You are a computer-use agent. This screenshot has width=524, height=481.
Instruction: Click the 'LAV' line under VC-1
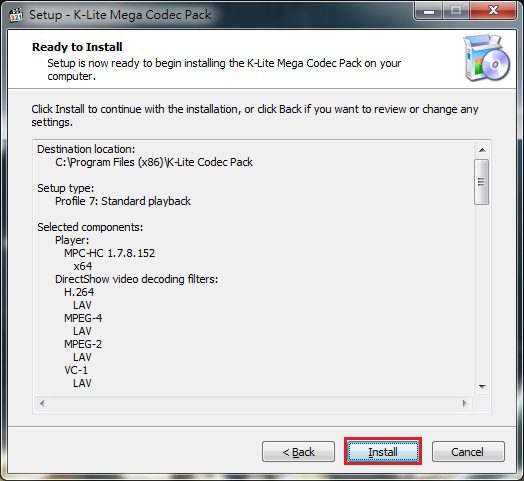pyautogui.click(x=82, y=383)
